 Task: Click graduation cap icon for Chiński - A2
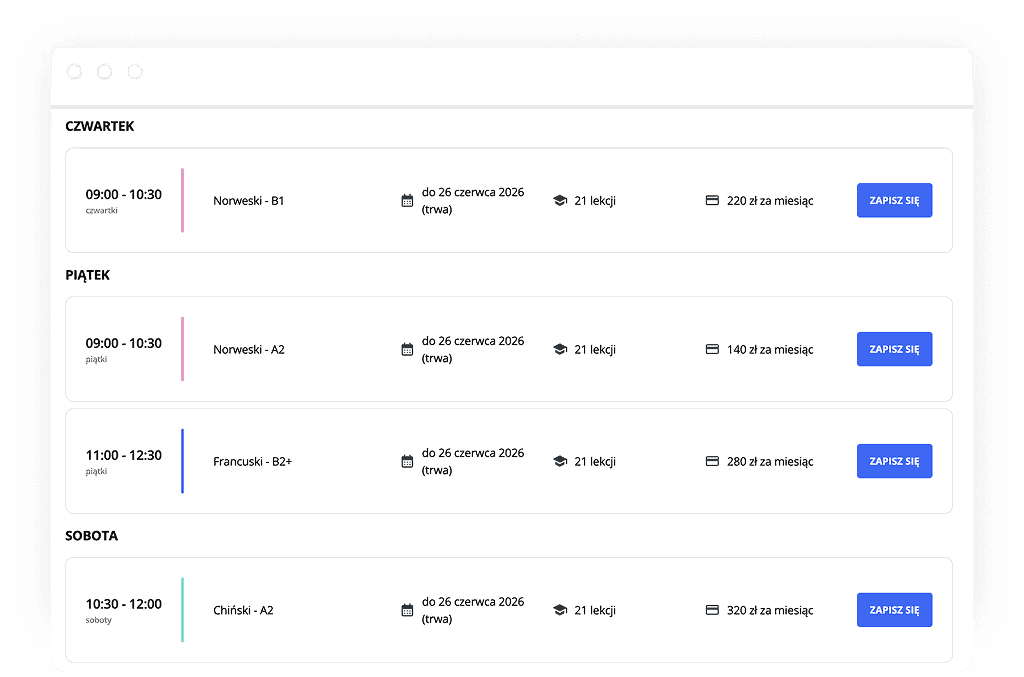[x=560, y=610]
